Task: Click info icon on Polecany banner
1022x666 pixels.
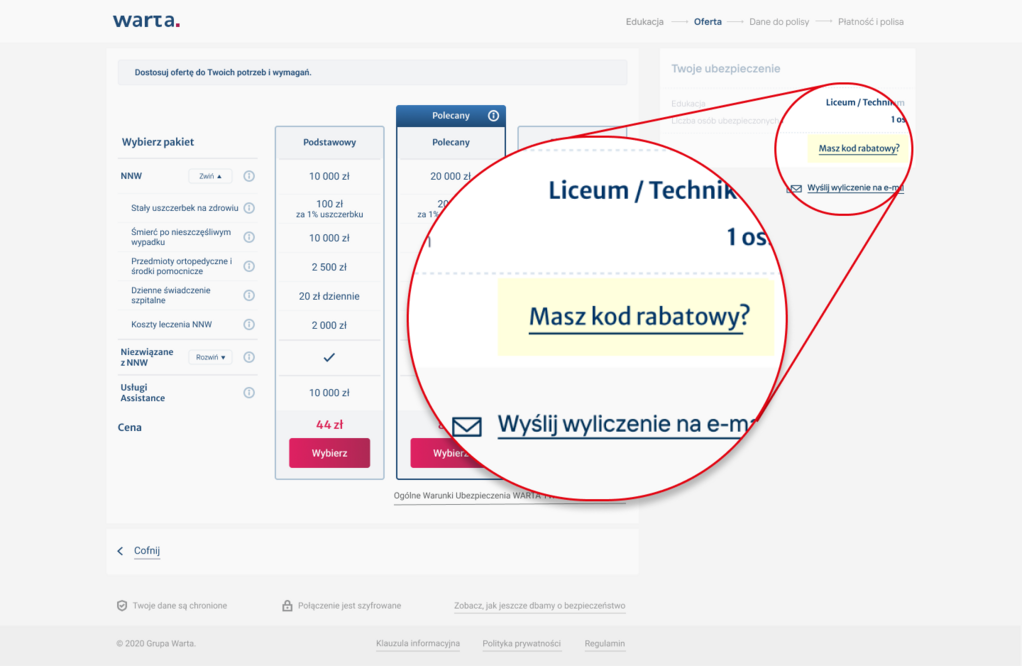Action: [x=493, y=115]
